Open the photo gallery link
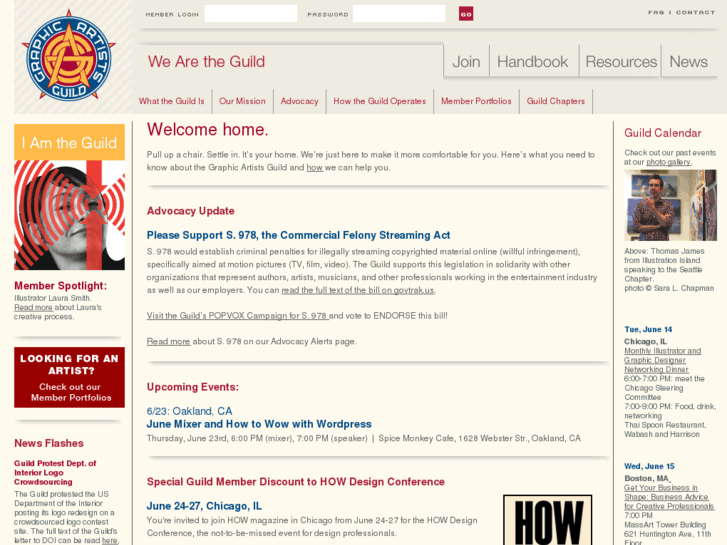 coord(668,162)
